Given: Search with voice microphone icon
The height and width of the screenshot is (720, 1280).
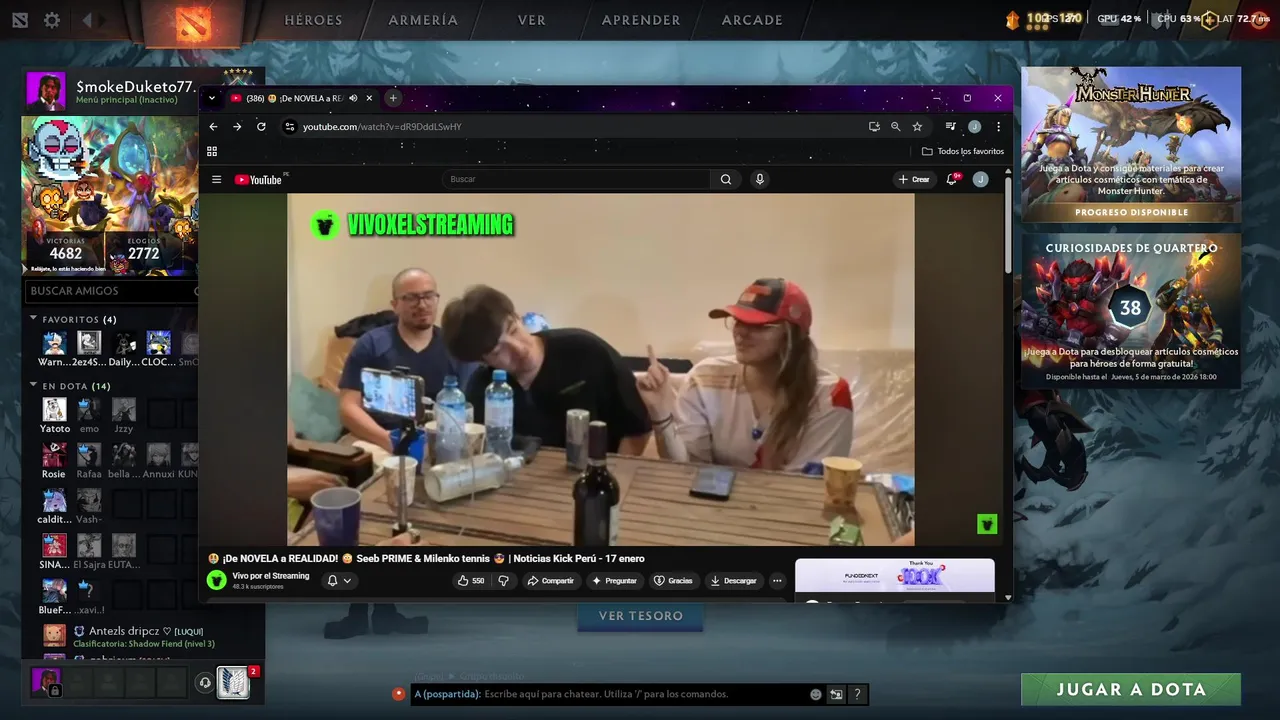Looking at the screenshot, I should point(760,180).
